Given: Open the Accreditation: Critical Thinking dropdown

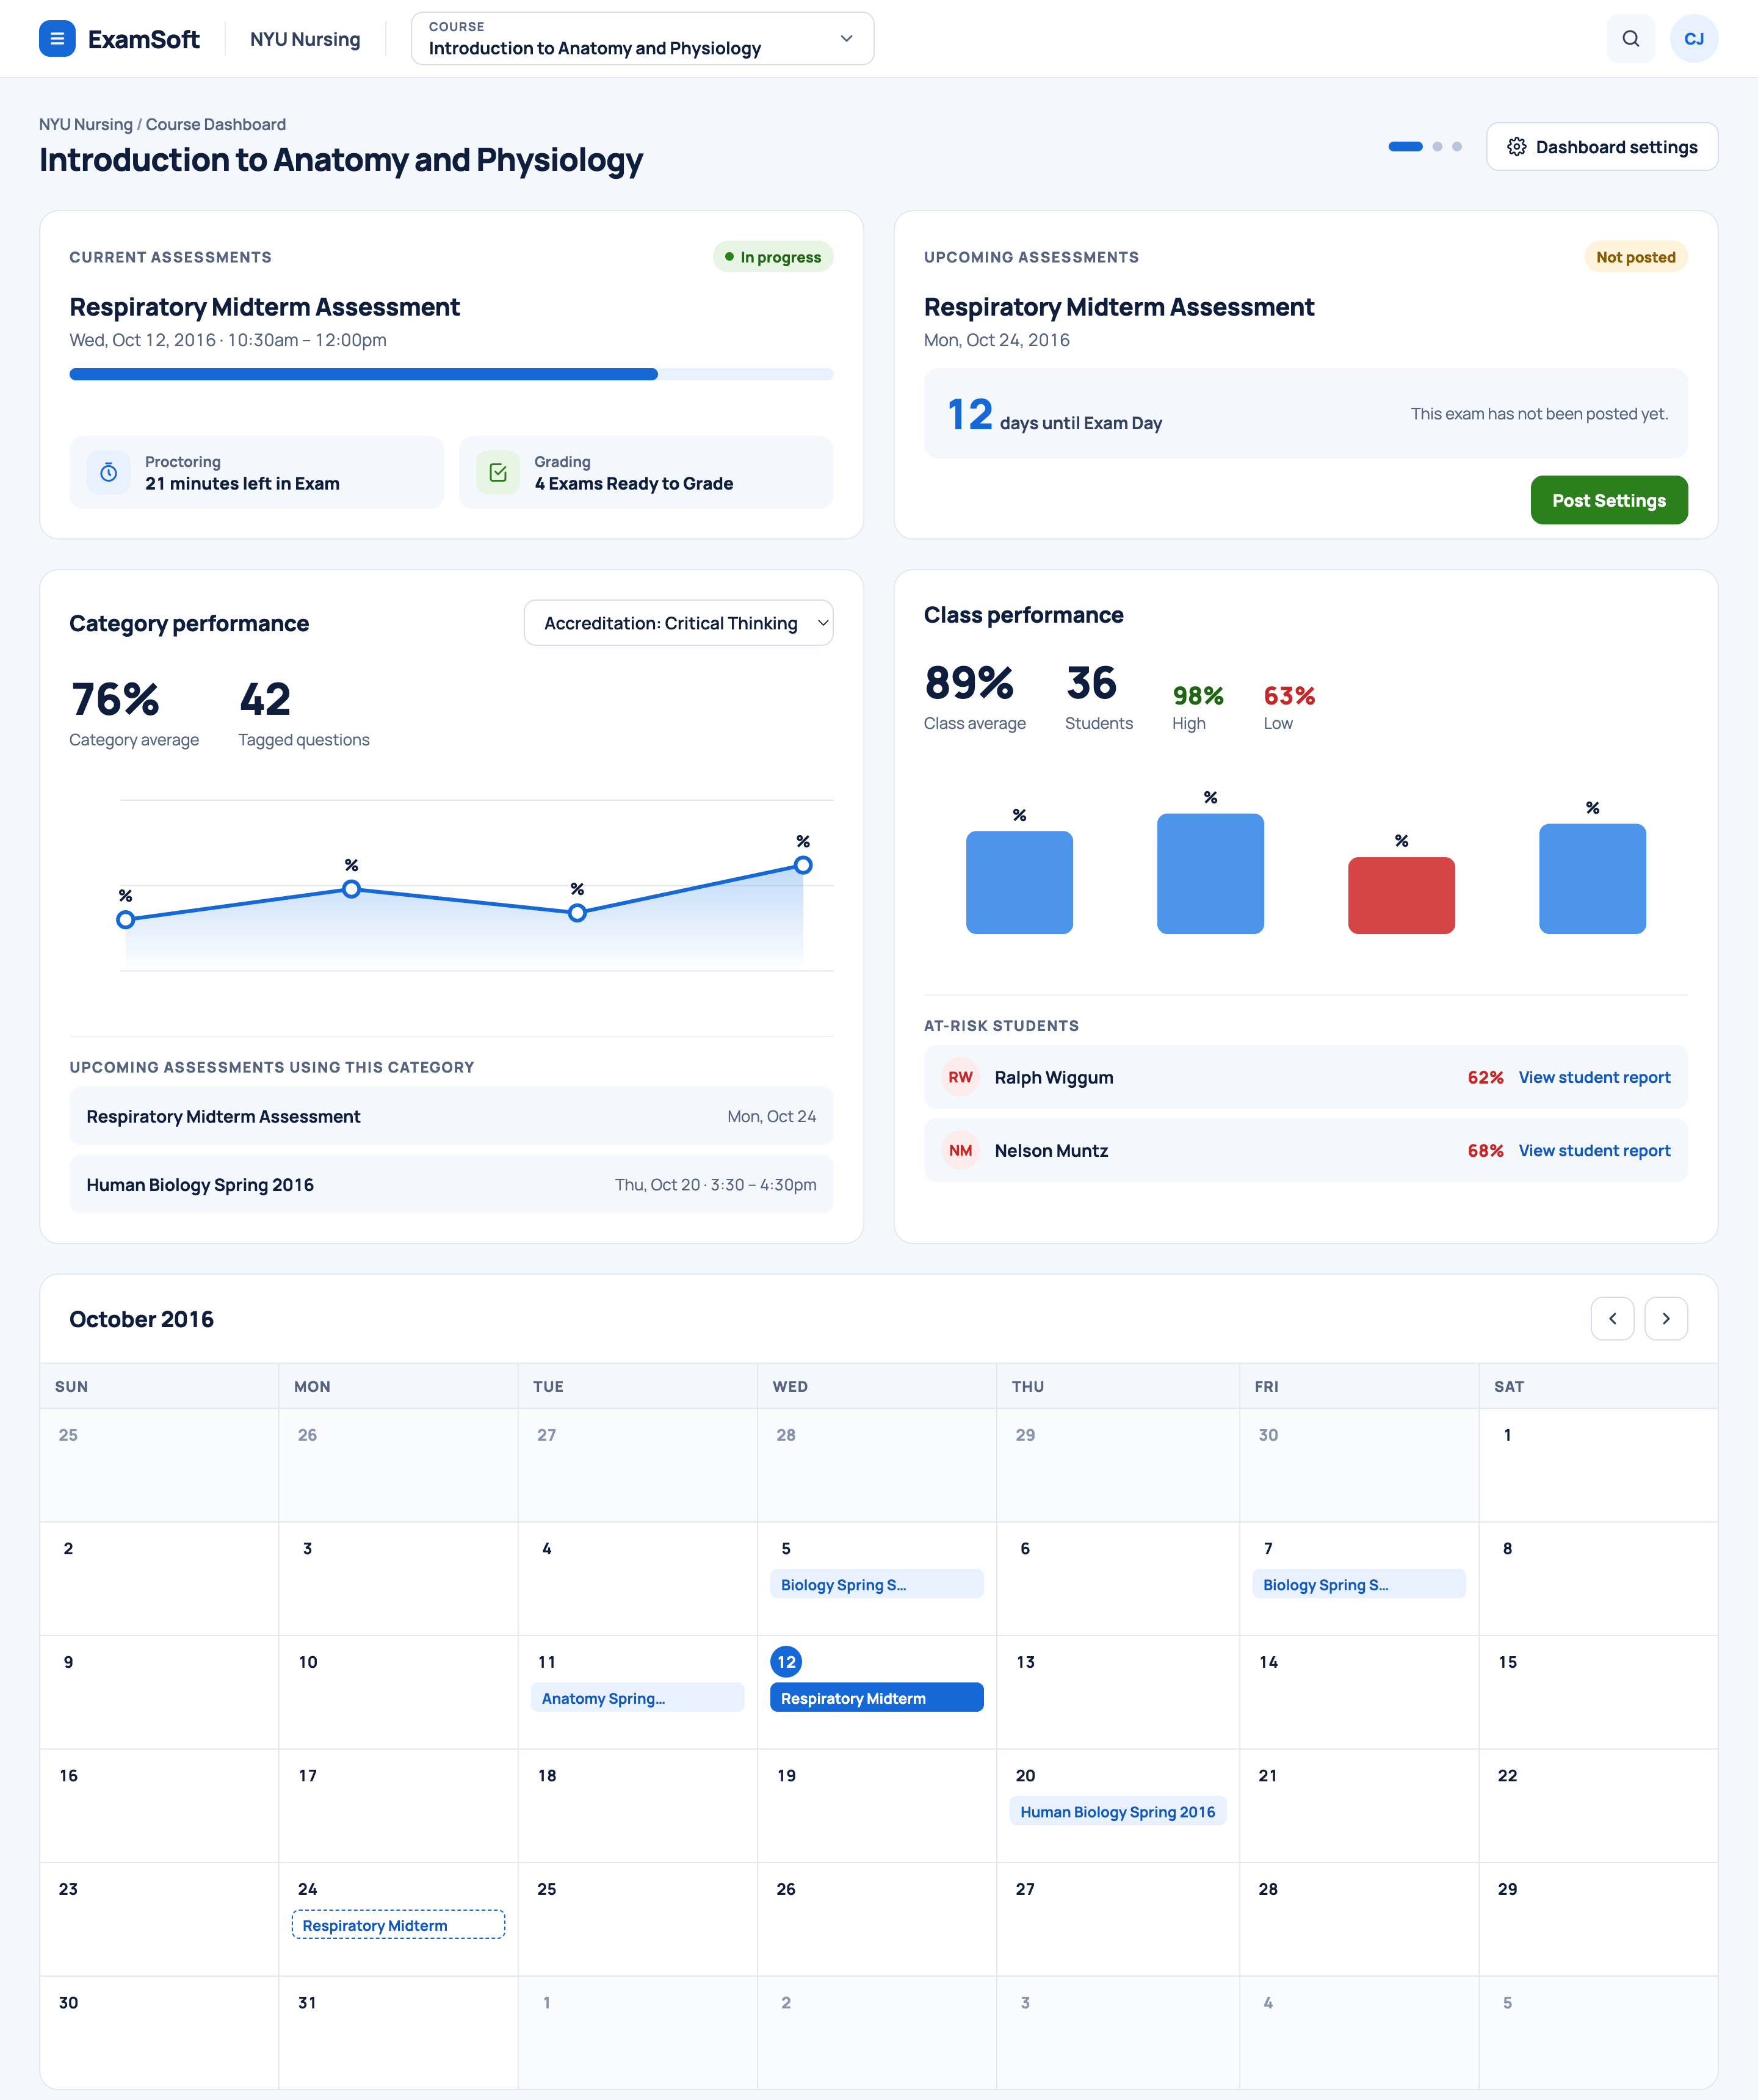Looking at the screenshot, I should click(x=678, y=623).
